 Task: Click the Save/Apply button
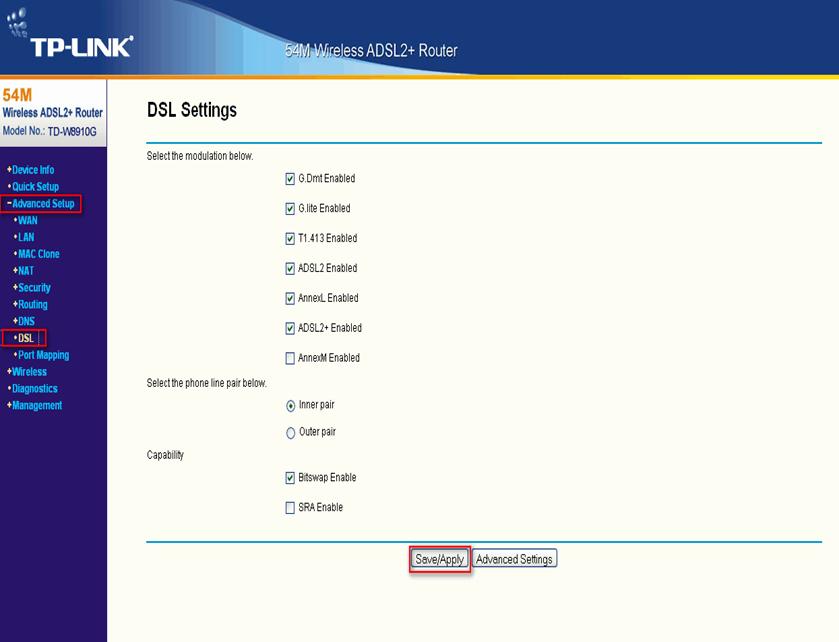coord(439,559)
